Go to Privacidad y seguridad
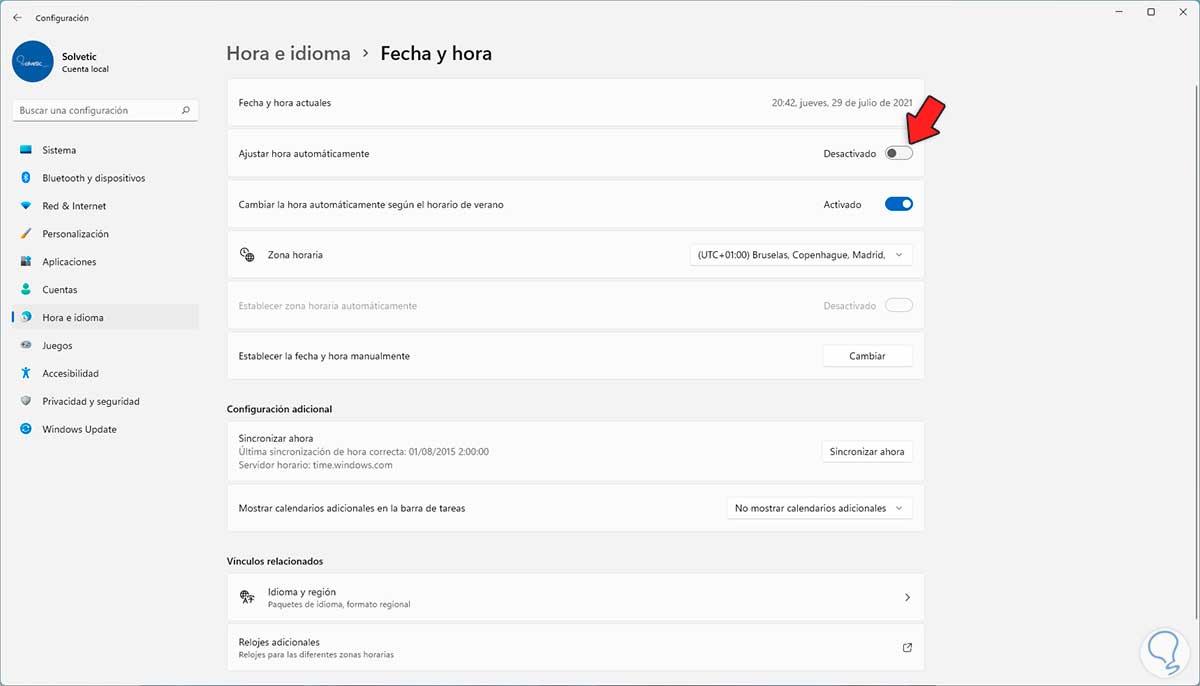This screenshot has width=1200, height=686. pyautogui.click(x=105, y=402)
